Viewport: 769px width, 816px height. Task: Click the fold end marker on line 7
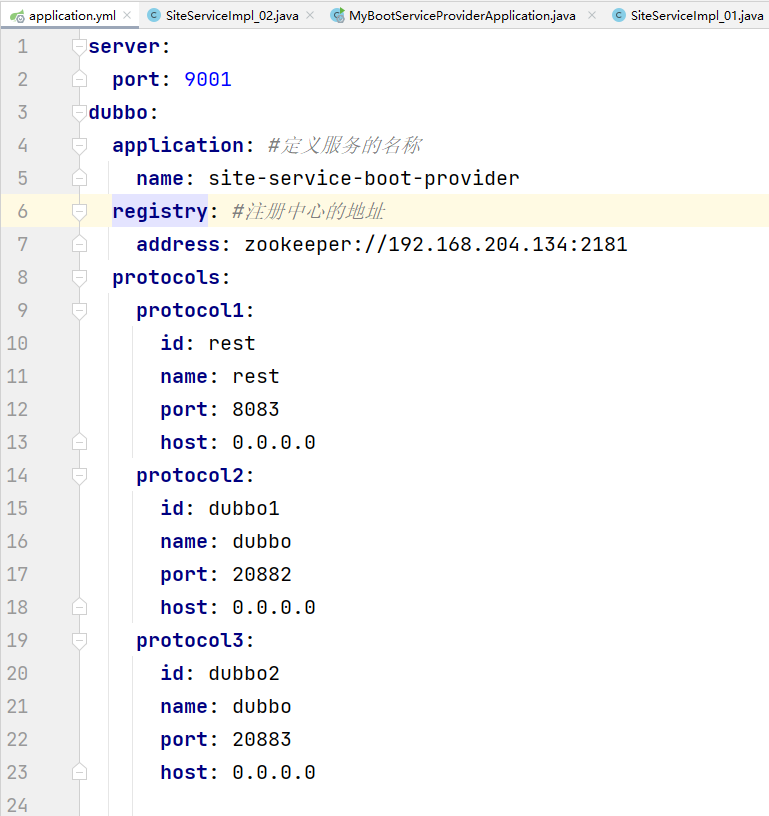pos(79,244)
